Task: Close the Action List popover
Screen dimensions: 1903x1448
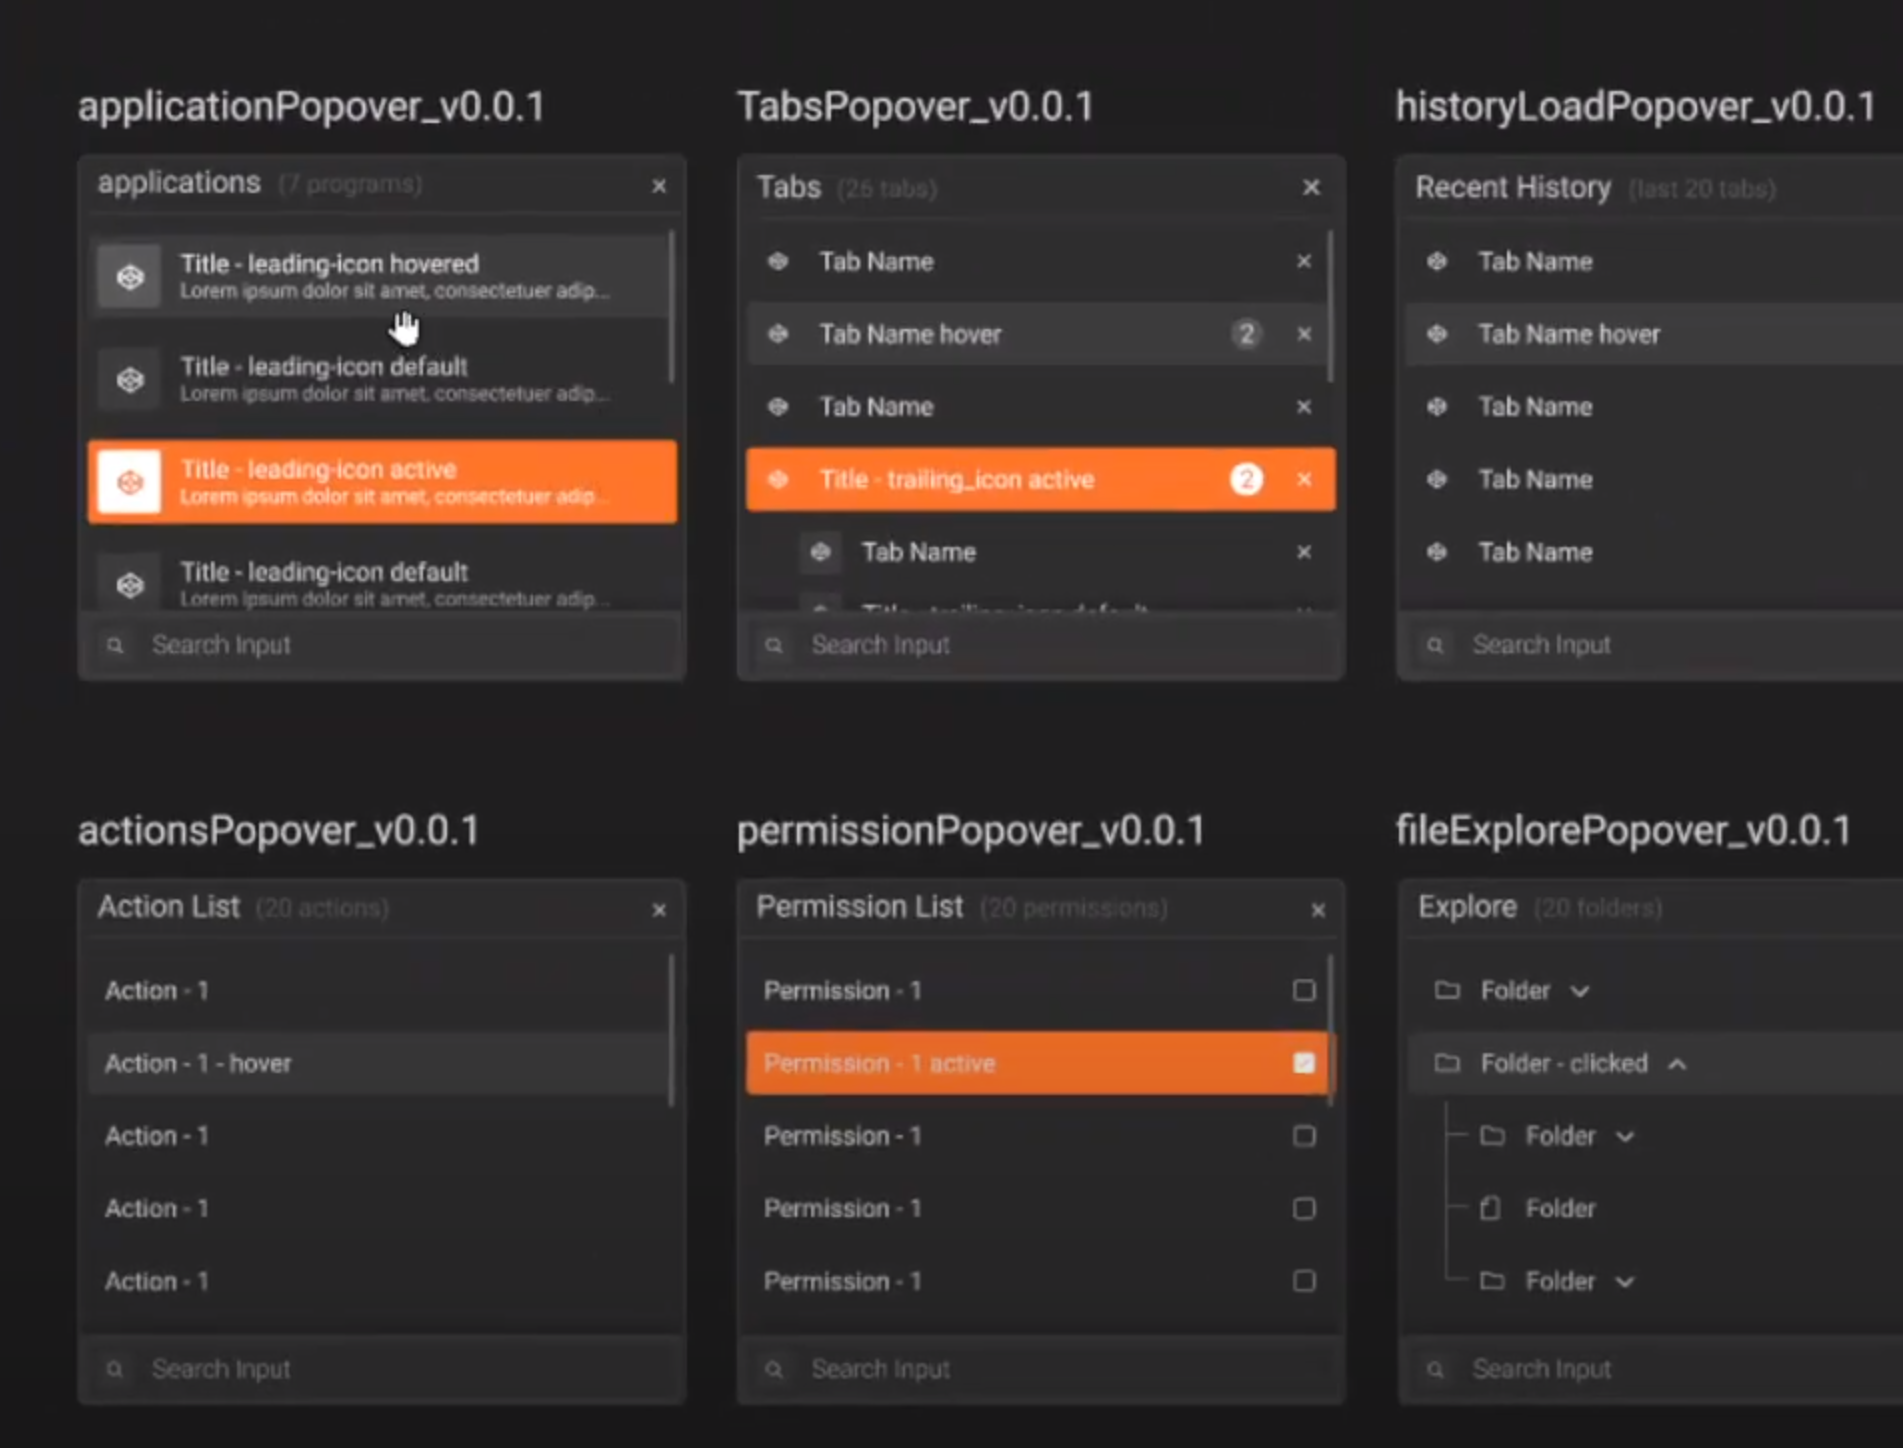Action: coord(659,910)
